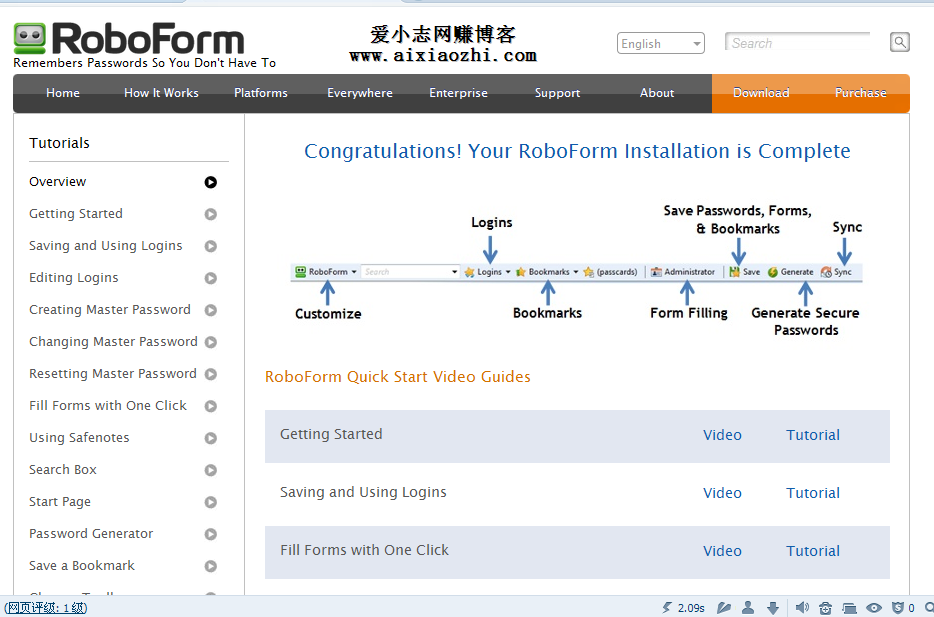Open the How It Works menu
Viewport: 934px width, 617px height.
pos(161,93)
